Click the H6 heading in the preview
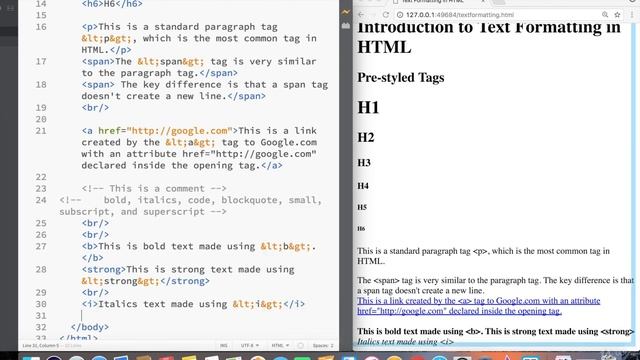 point(361,229)
